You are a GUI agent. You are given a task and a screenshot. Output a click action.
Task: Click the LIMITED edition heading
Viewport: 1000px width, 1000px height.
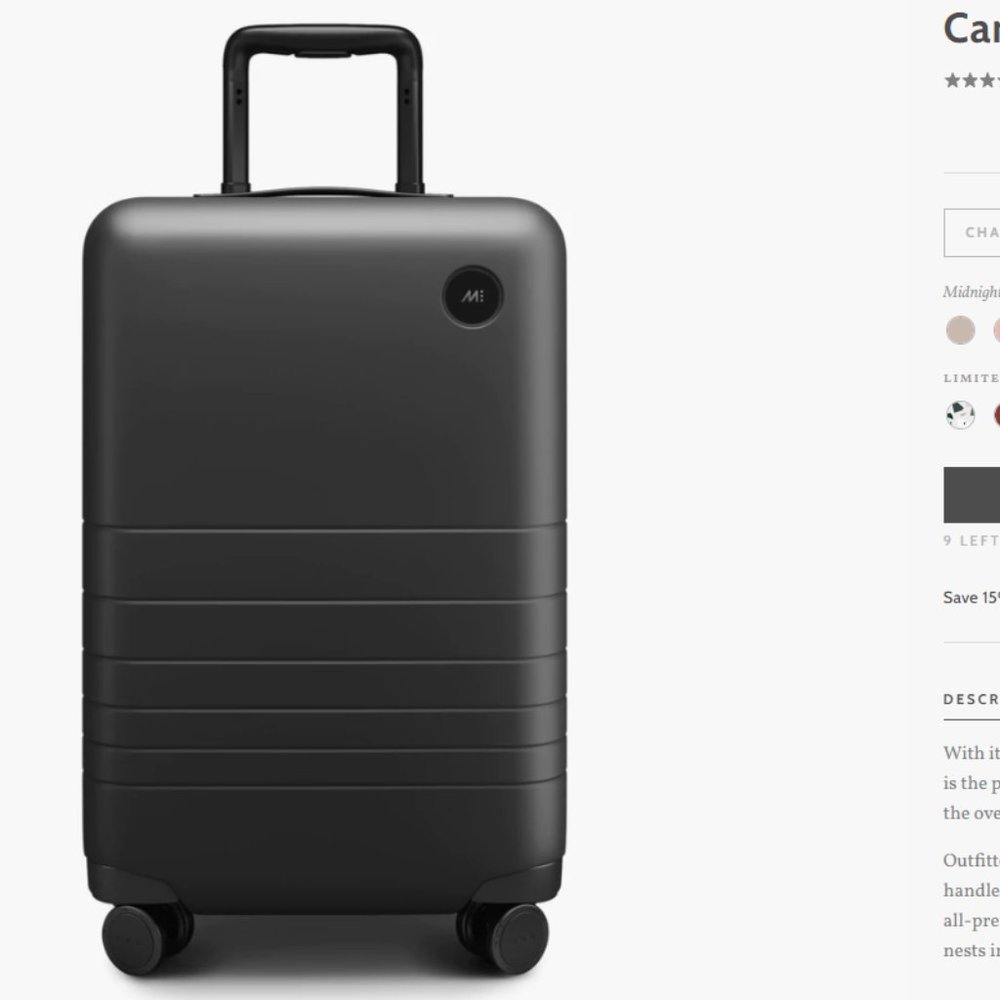tap(970, 378)
